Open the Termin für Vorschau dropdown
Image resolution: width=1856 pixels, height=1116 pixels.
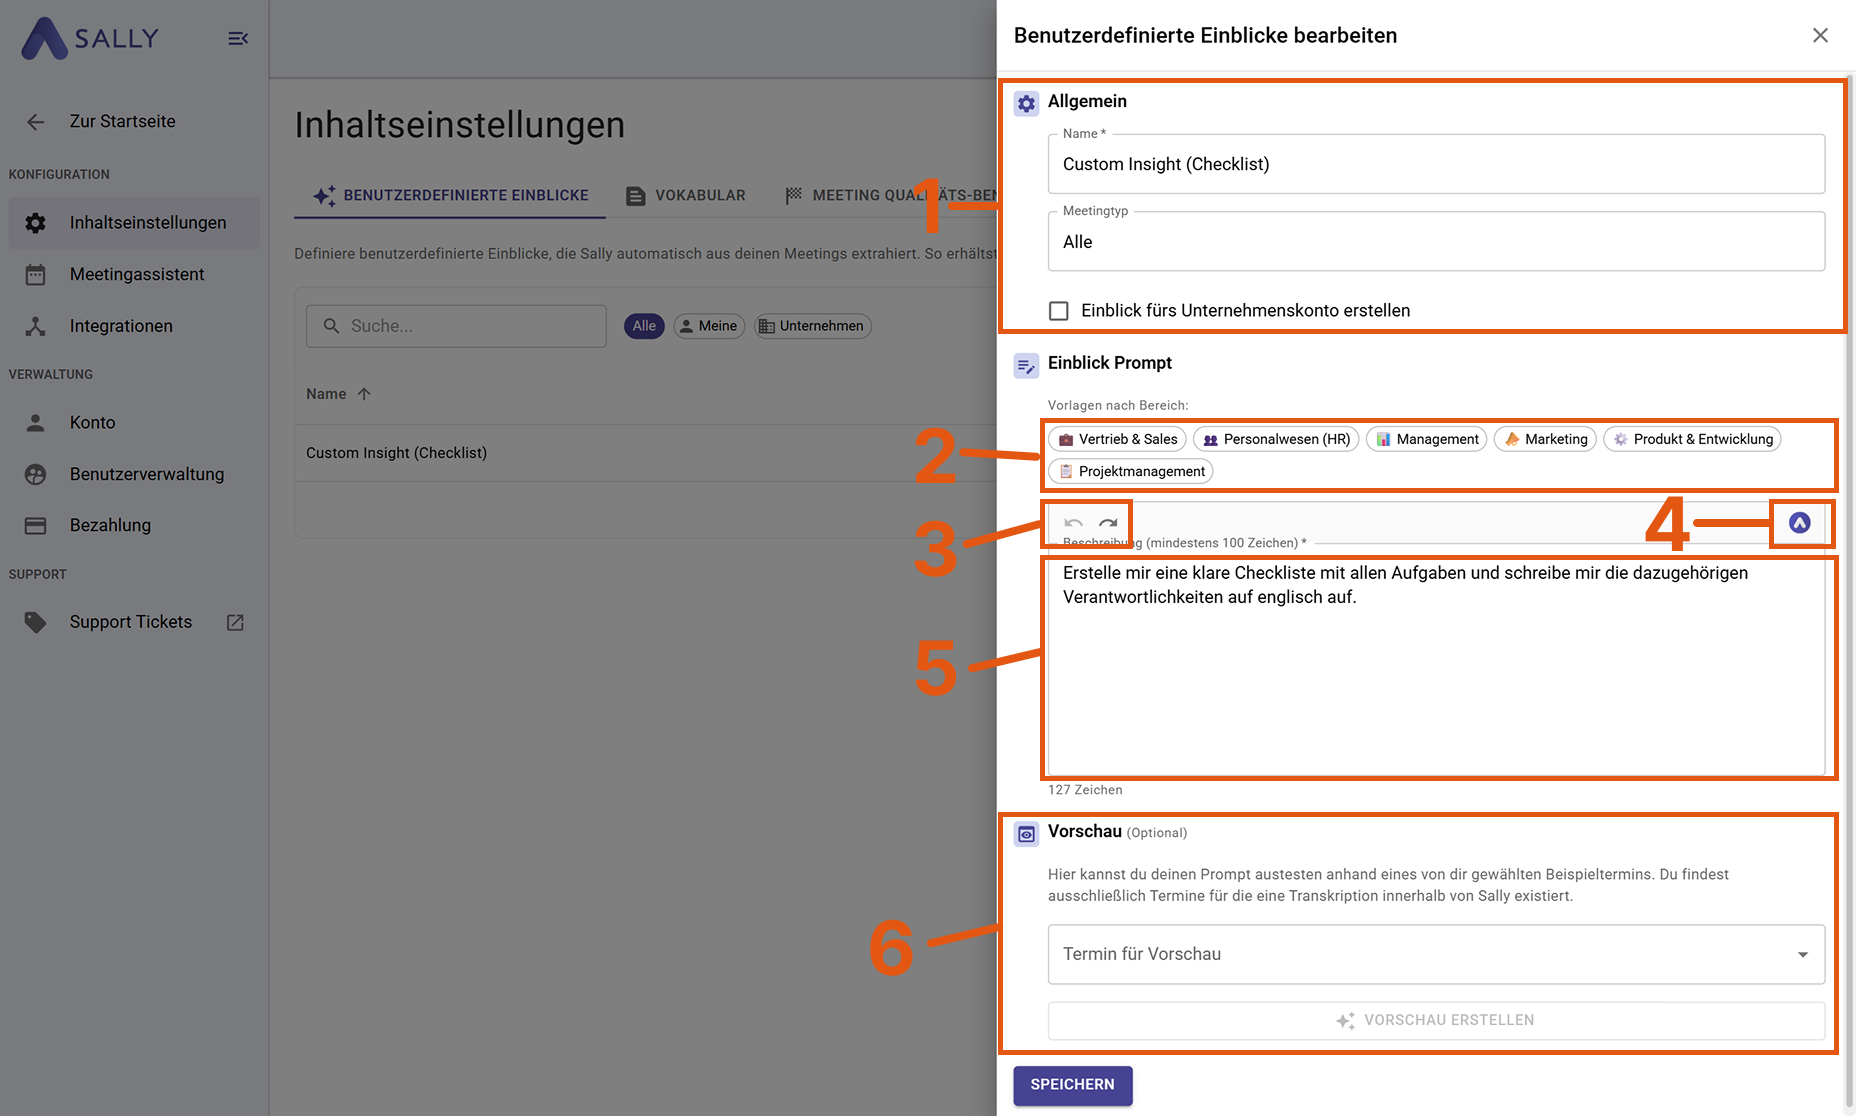1436,954
